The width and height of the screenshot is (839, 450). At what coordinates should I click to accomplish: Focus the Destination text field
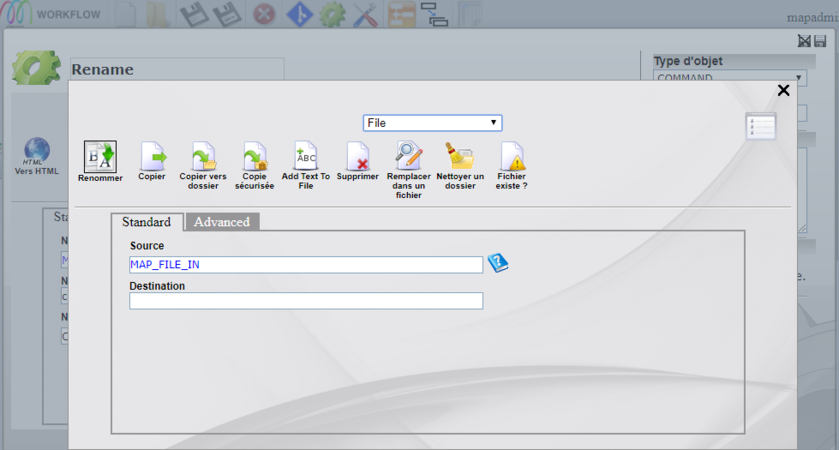tap(306, 301)
